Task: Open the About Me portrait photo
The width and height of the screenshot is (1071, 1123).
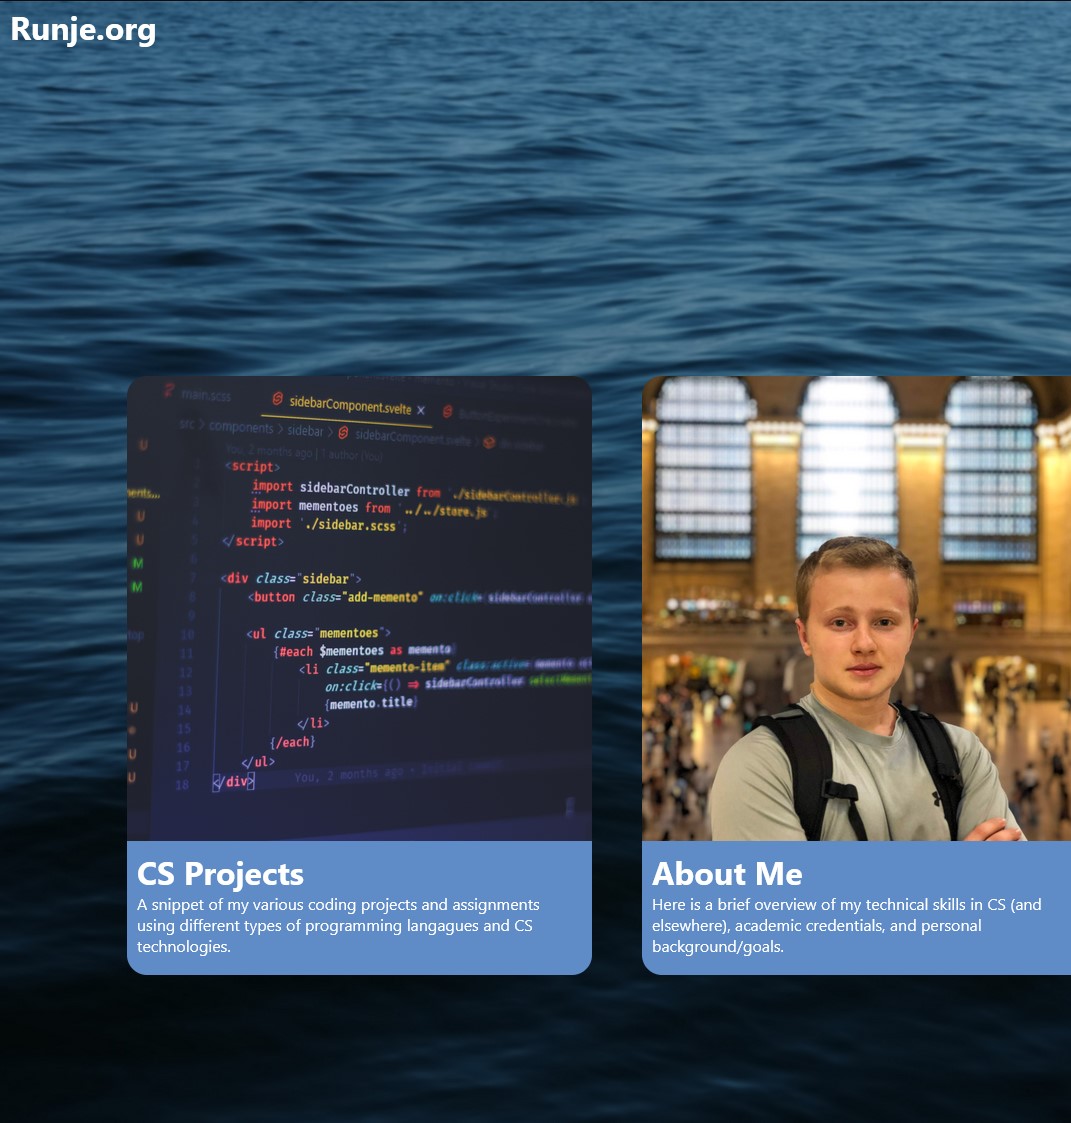Action: pyautogui.click(x=856, y=608)
